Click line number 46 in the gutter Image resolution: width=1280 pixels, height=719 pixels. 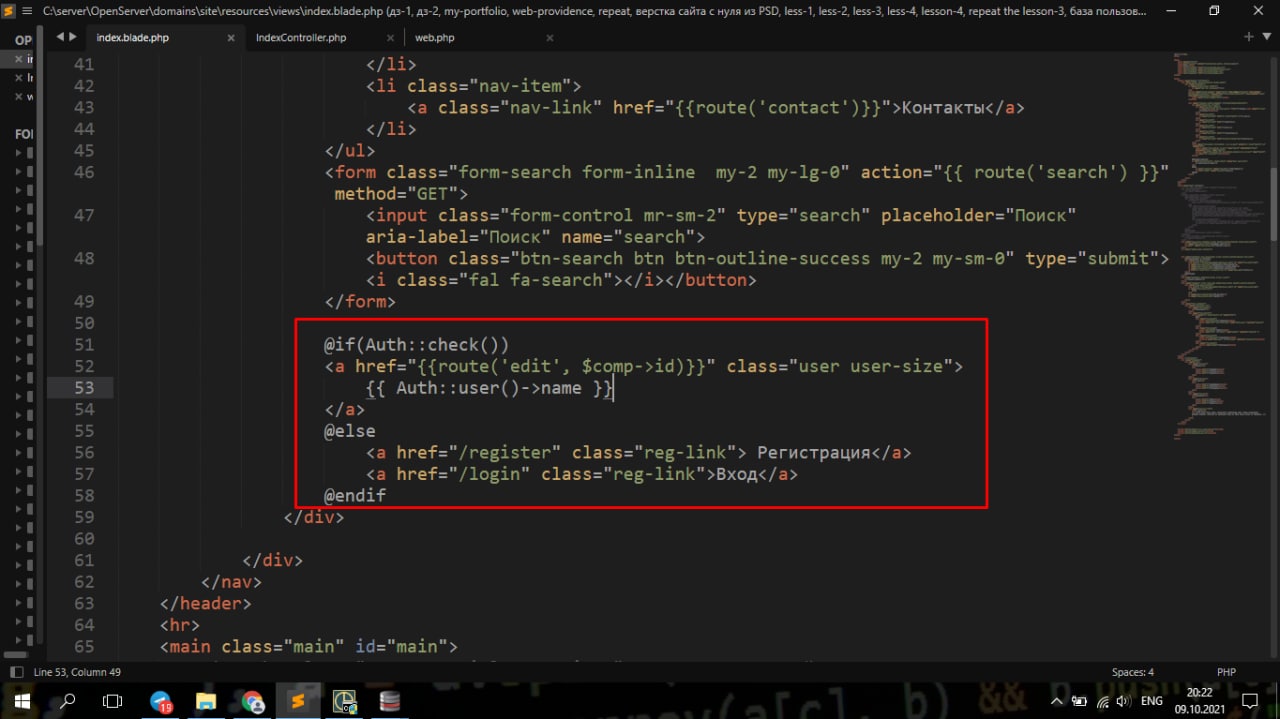[83, 172]
